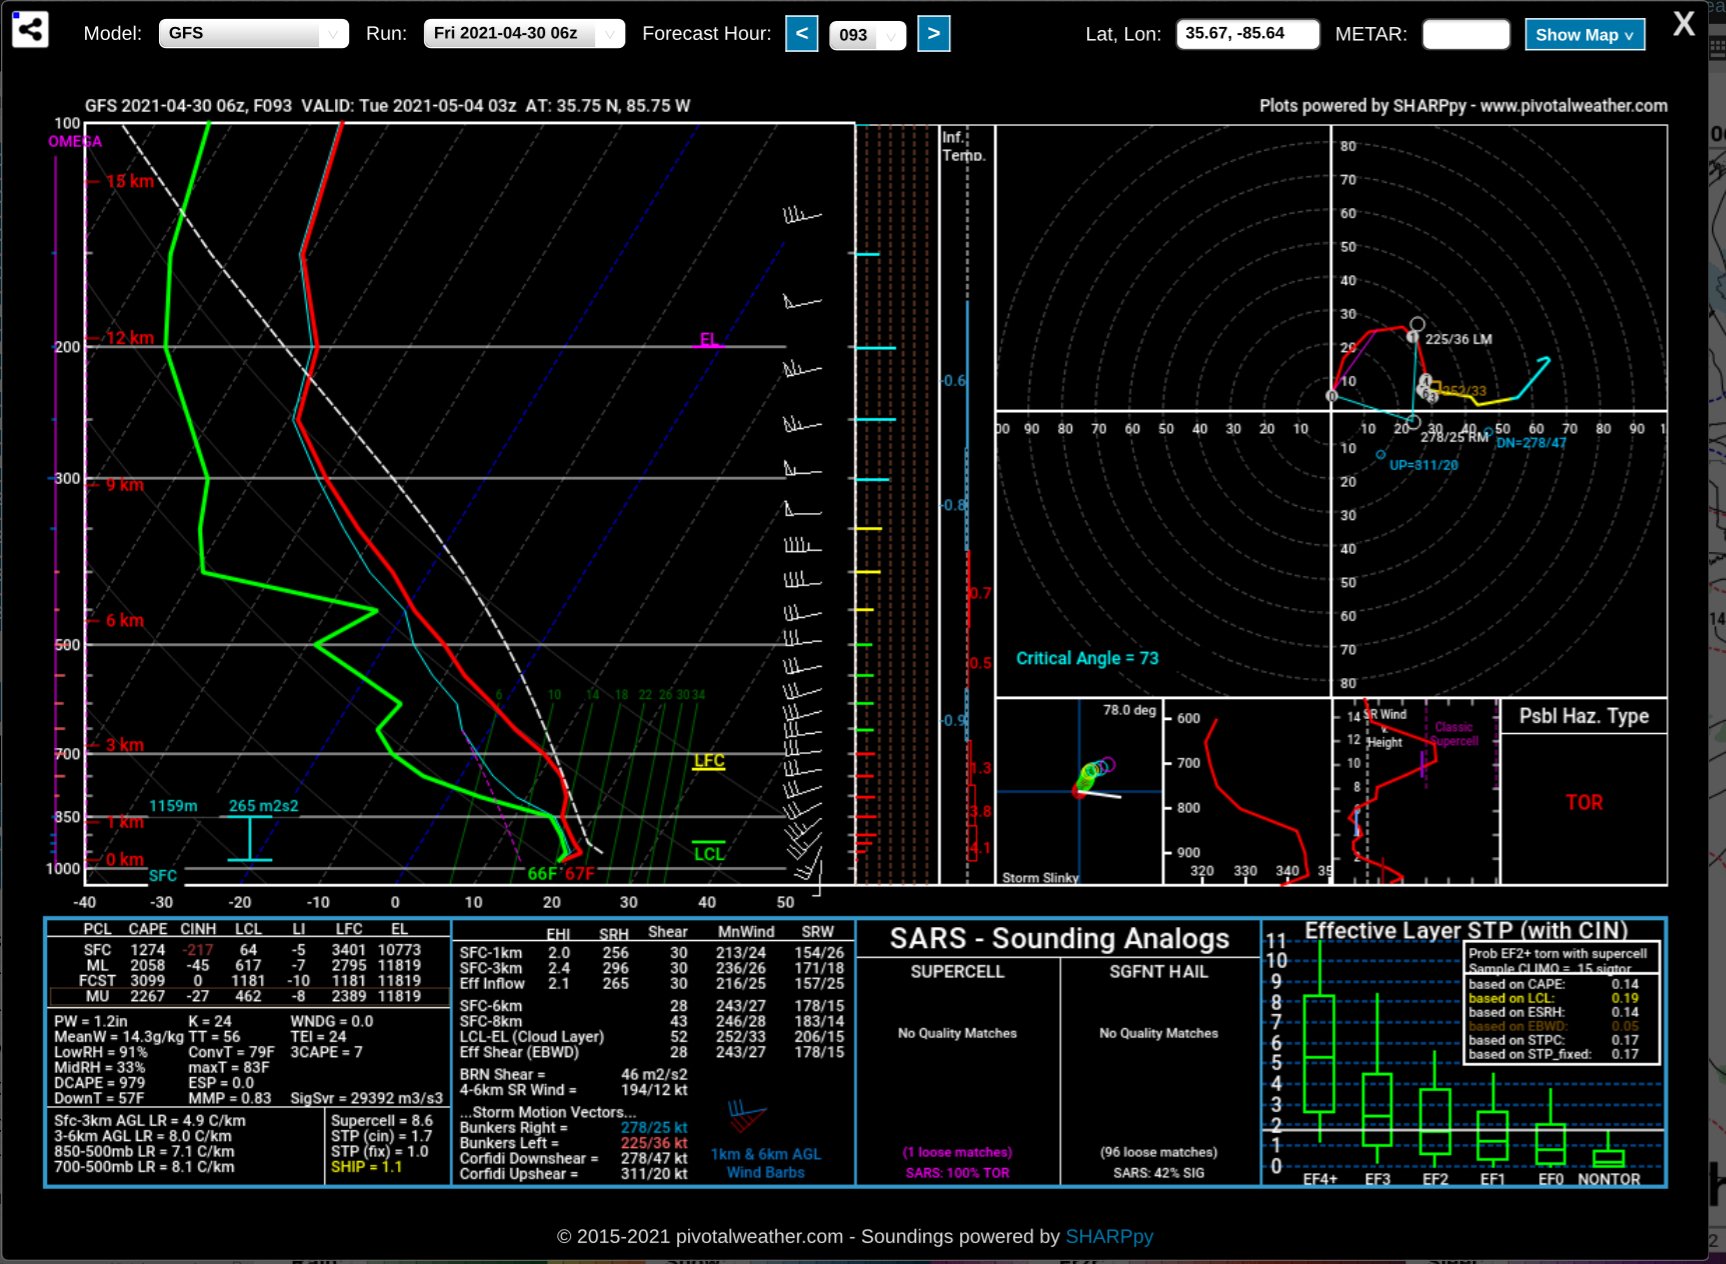1726x1264 pixels.
Task: Click the SARS: 42% SIG text
Action: point(1159,1172)
